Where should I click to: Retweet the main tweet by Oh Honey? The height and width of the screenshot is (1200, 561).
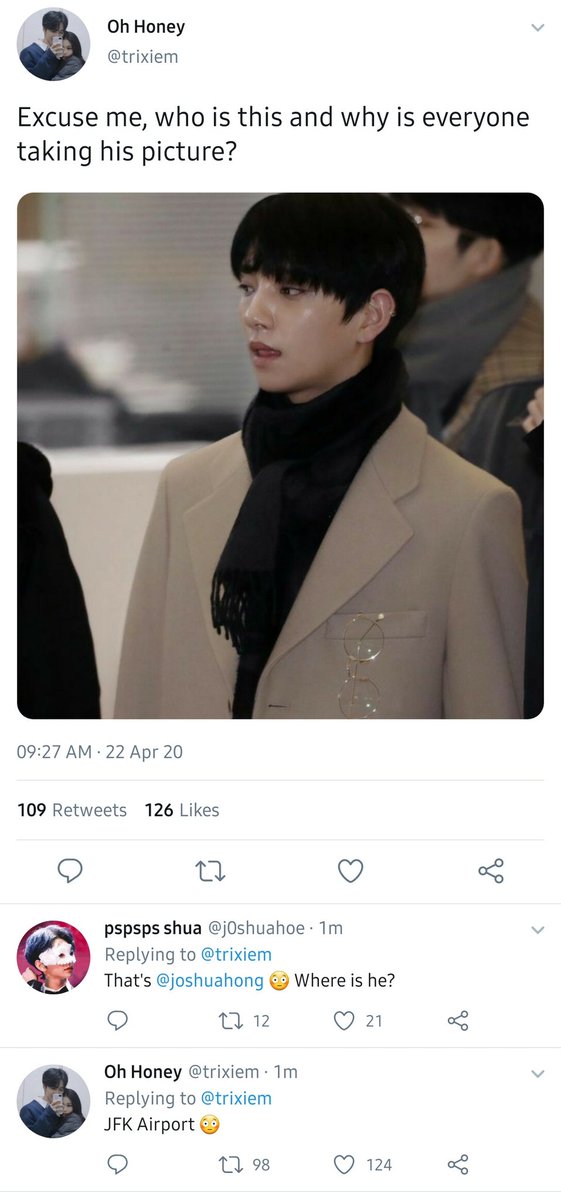[x=210, y=872]
